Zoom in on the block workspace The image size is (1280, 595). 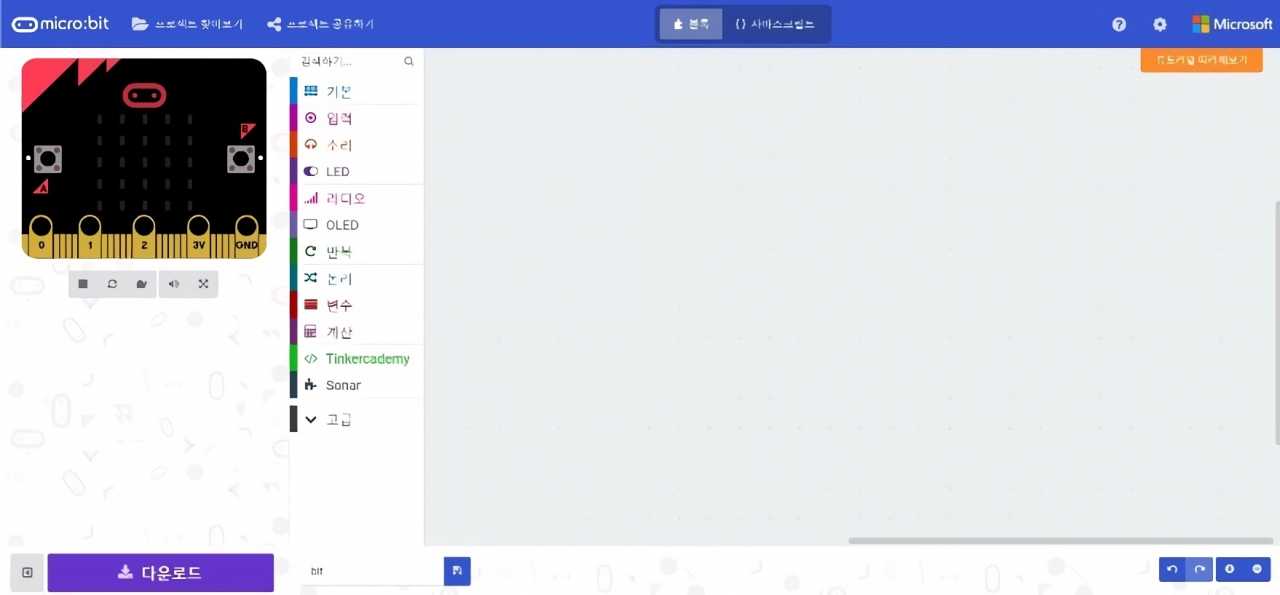point(1229,570)
